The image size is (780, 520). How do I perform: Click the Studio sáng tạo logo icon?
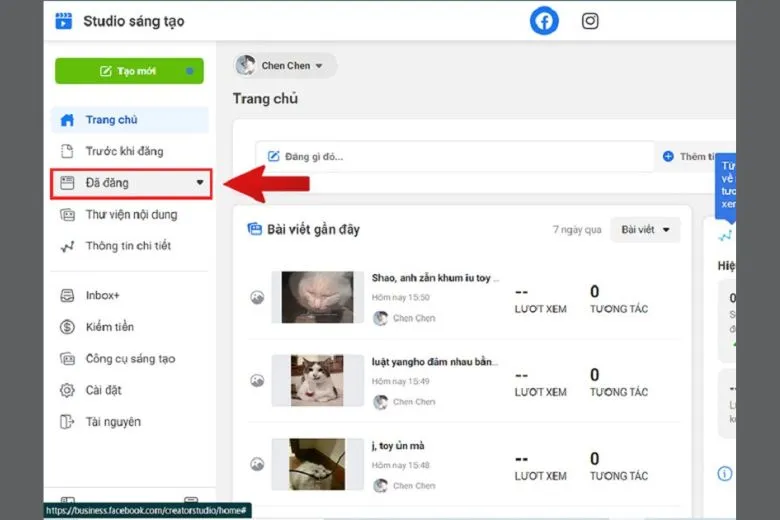[64, 21]
